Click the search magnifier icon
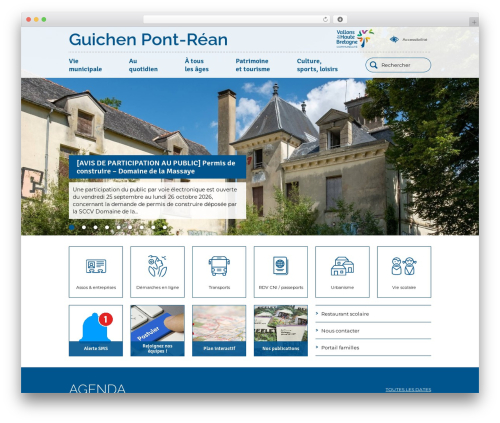The image size is (500, 423). pyautogui.click(x=374, y=65)
